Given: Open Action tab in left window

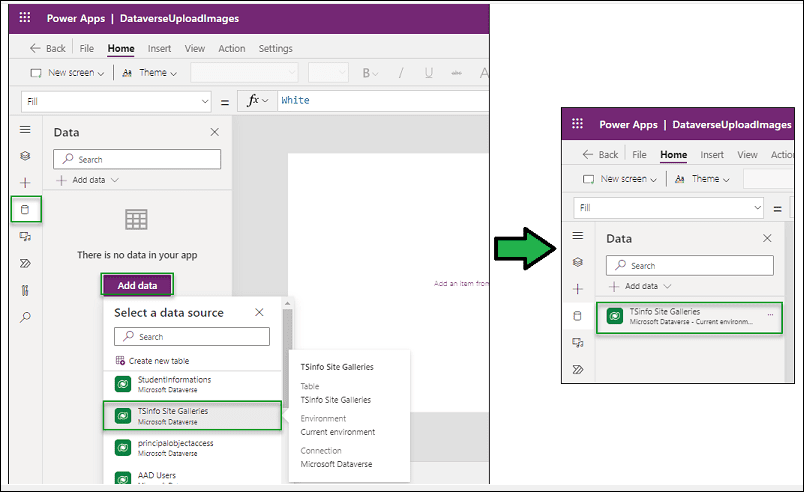Looking at the screenshot, I should [232, 48].
